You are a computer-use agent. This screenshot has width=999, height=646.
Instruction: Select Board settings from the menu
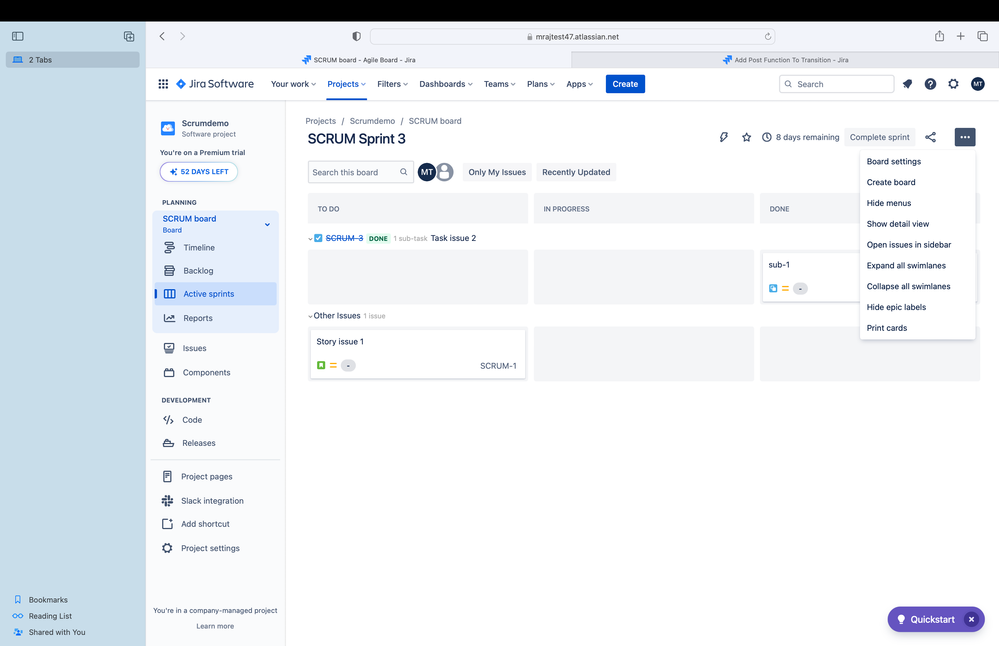click(x=893, y=161)
